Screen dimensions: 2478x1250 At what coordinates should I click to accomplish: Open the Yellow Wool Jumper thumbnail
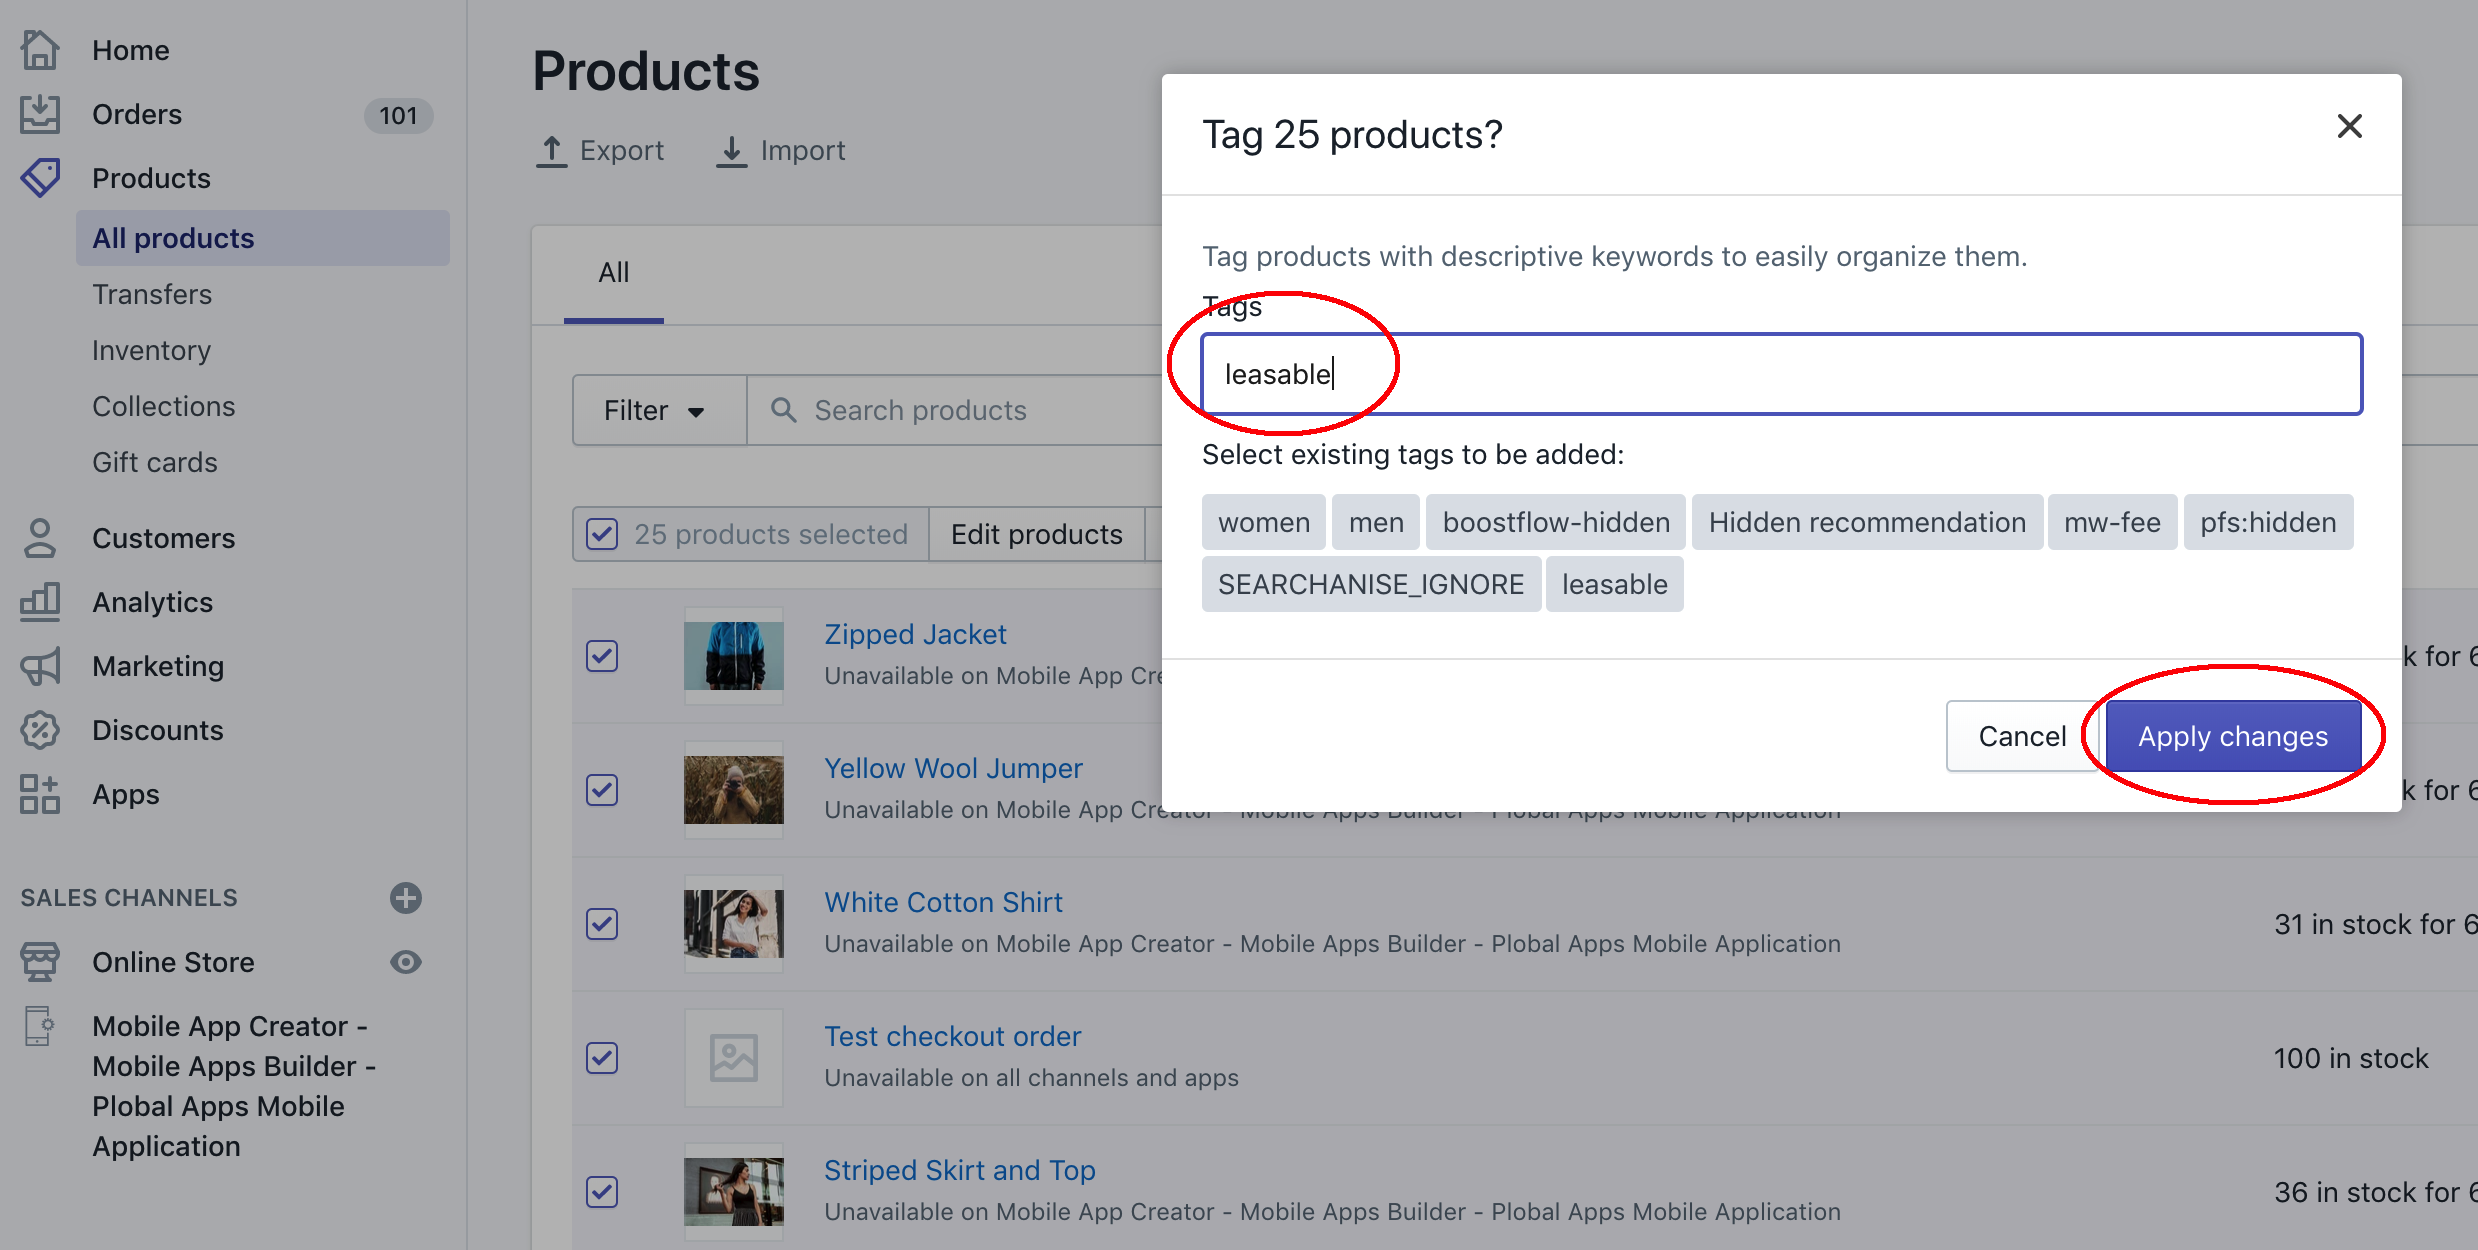[x=733, y=790]
